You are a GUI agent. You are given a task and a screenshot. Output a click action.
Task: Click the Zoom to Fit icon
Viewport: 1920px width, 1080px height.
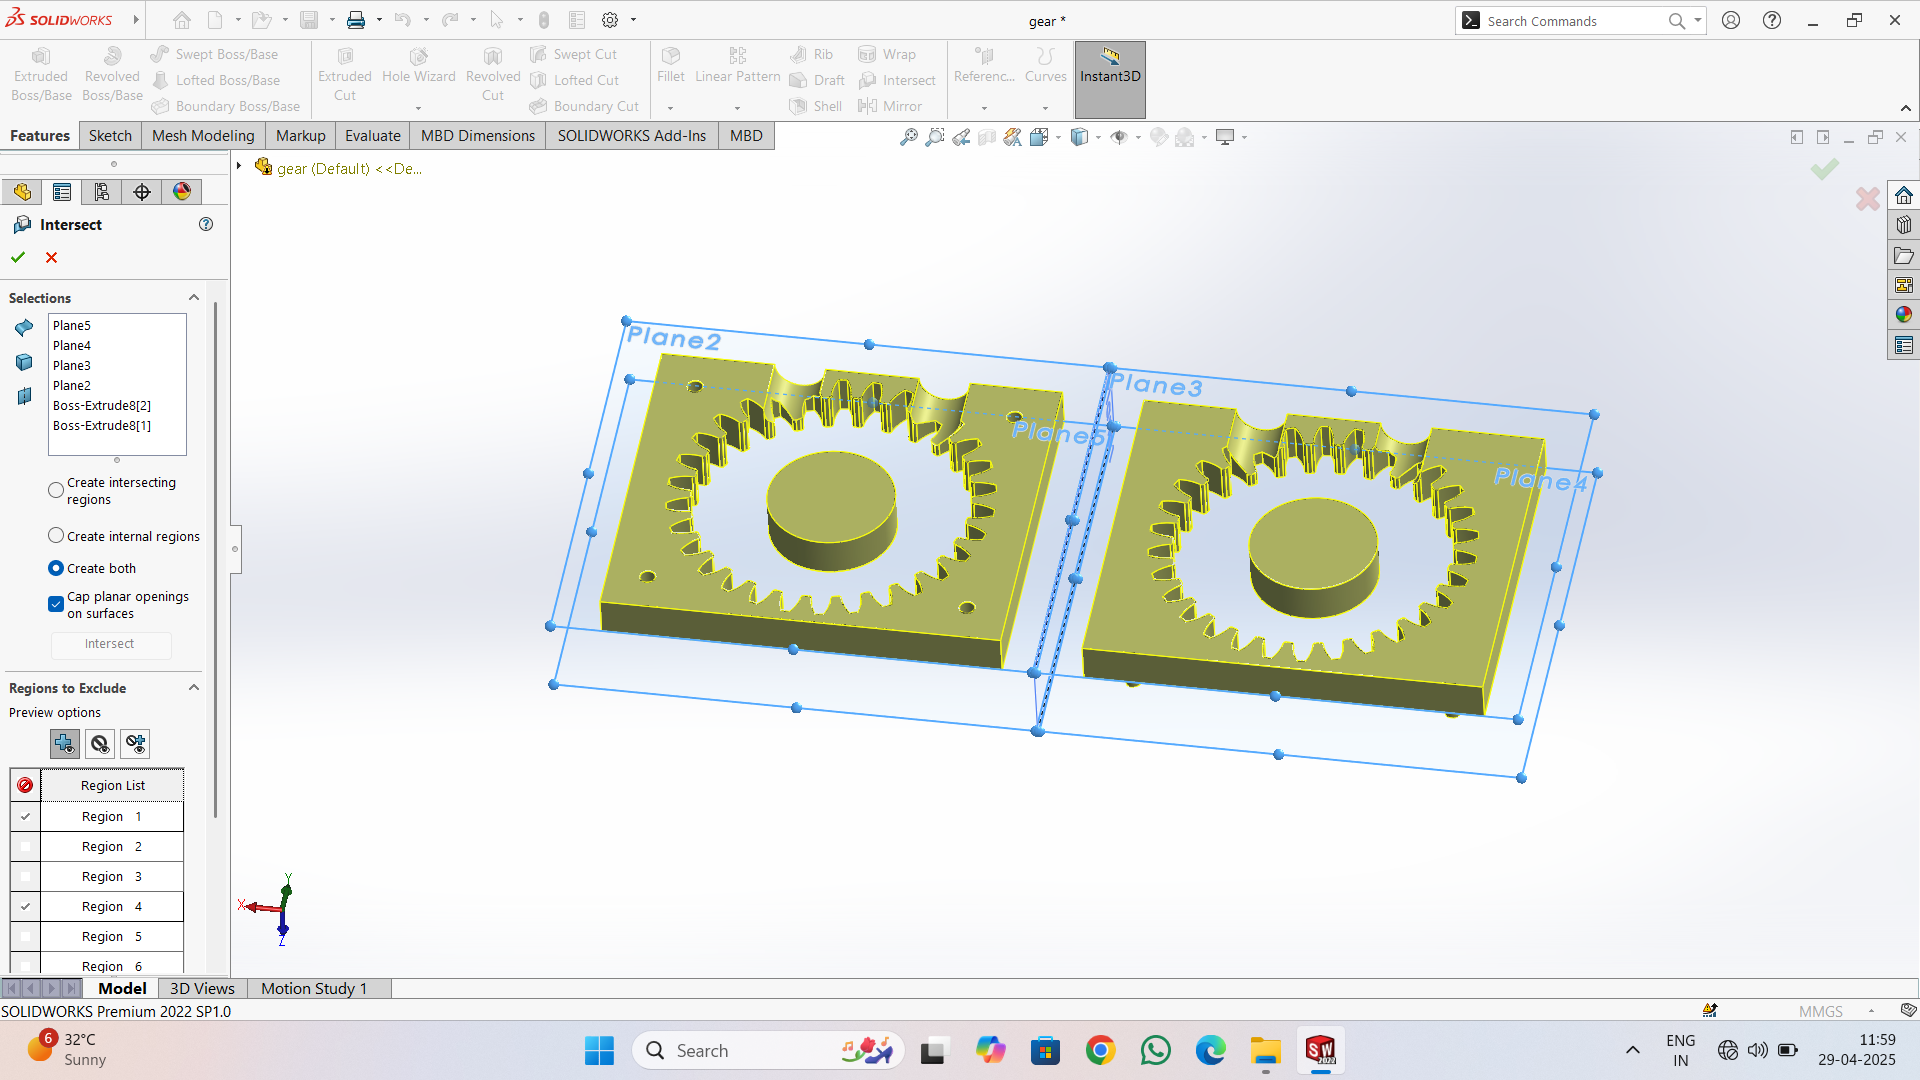point(908,137)
